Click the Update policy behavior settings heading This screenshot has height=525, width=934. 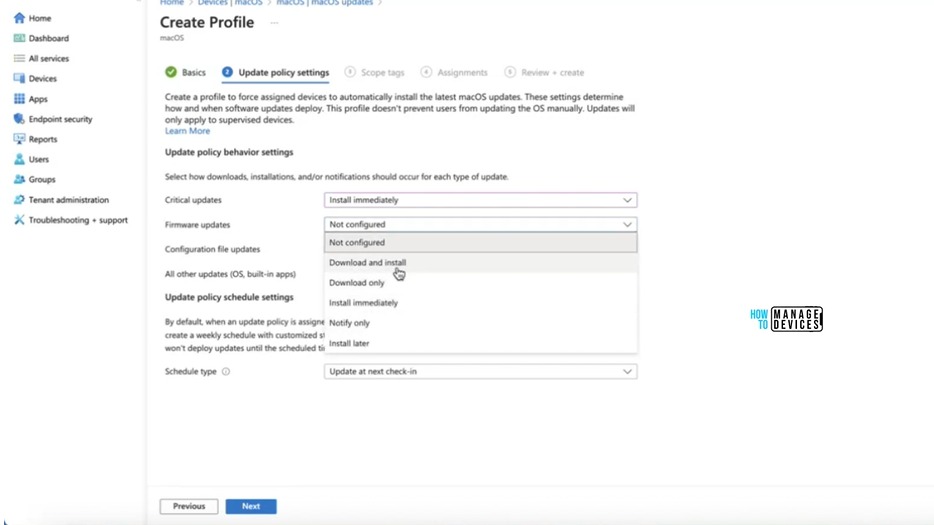click(x=229, y=153)
